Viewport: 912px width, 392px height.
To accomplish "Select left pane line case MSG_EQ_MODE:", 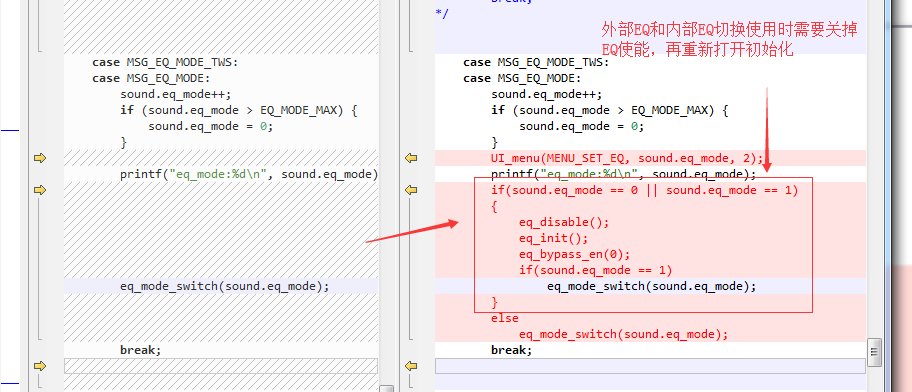I will [151, 78].
